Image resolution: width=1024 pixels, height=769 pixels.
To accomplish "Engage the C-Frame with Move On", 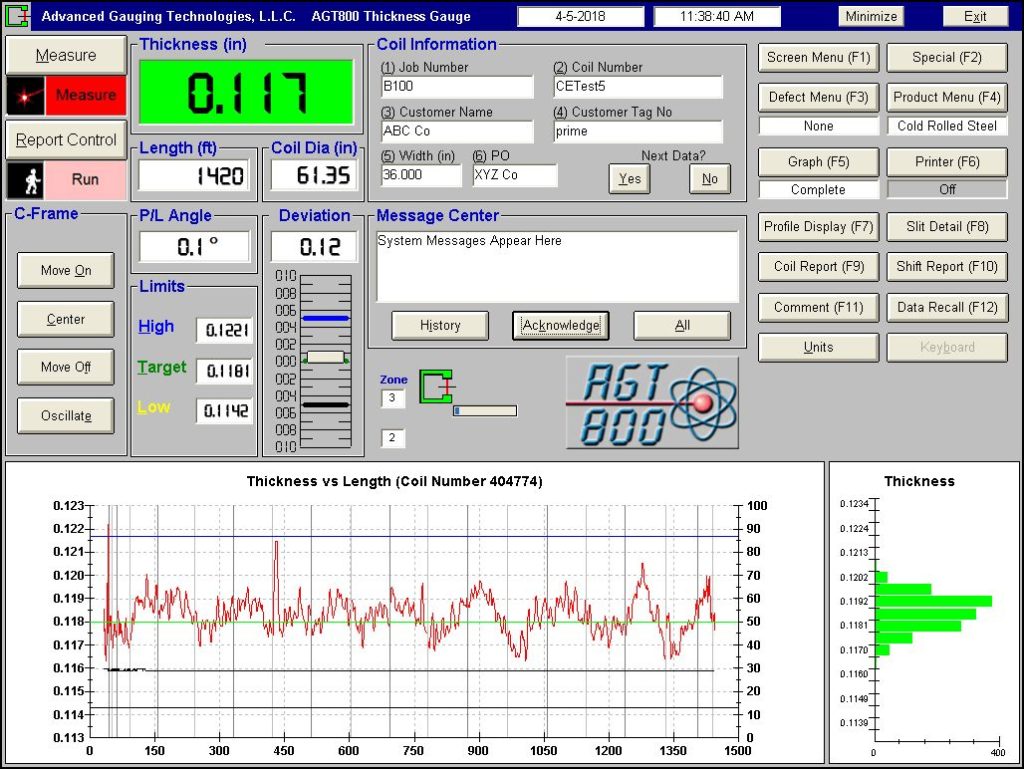I will (x=65, y=270).
